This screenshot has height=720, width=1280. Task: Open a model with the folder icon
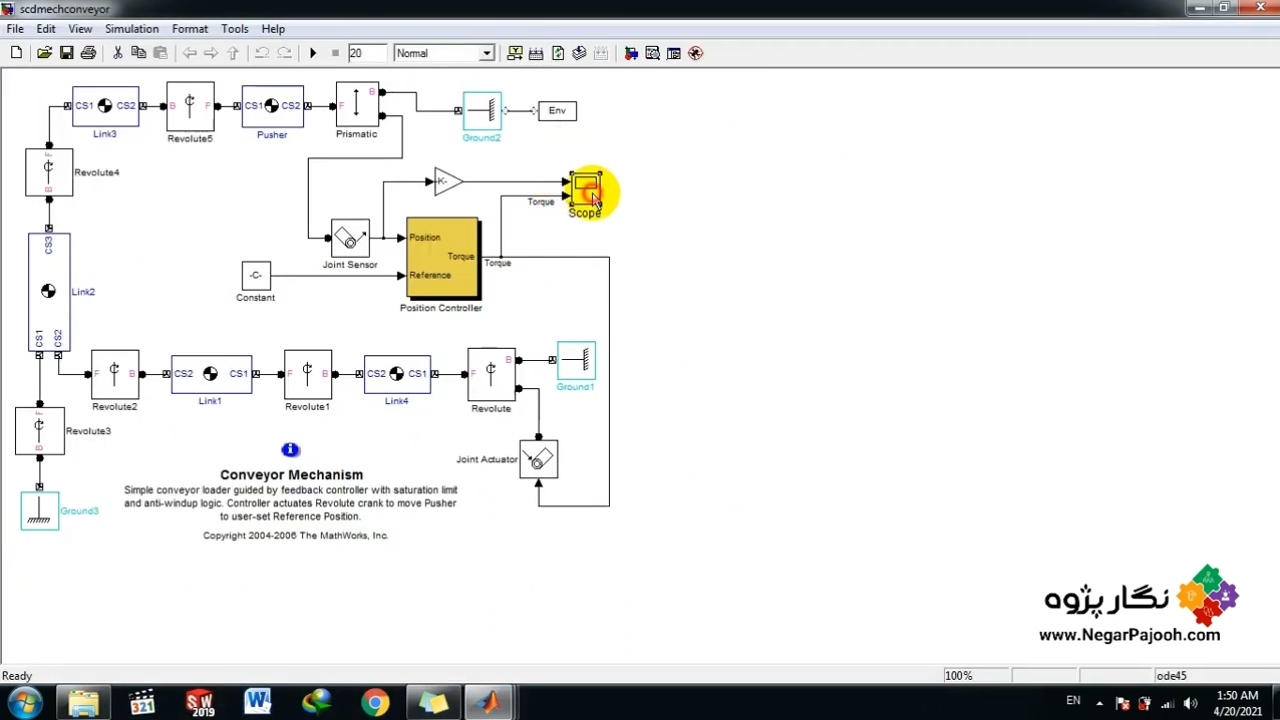44,53
